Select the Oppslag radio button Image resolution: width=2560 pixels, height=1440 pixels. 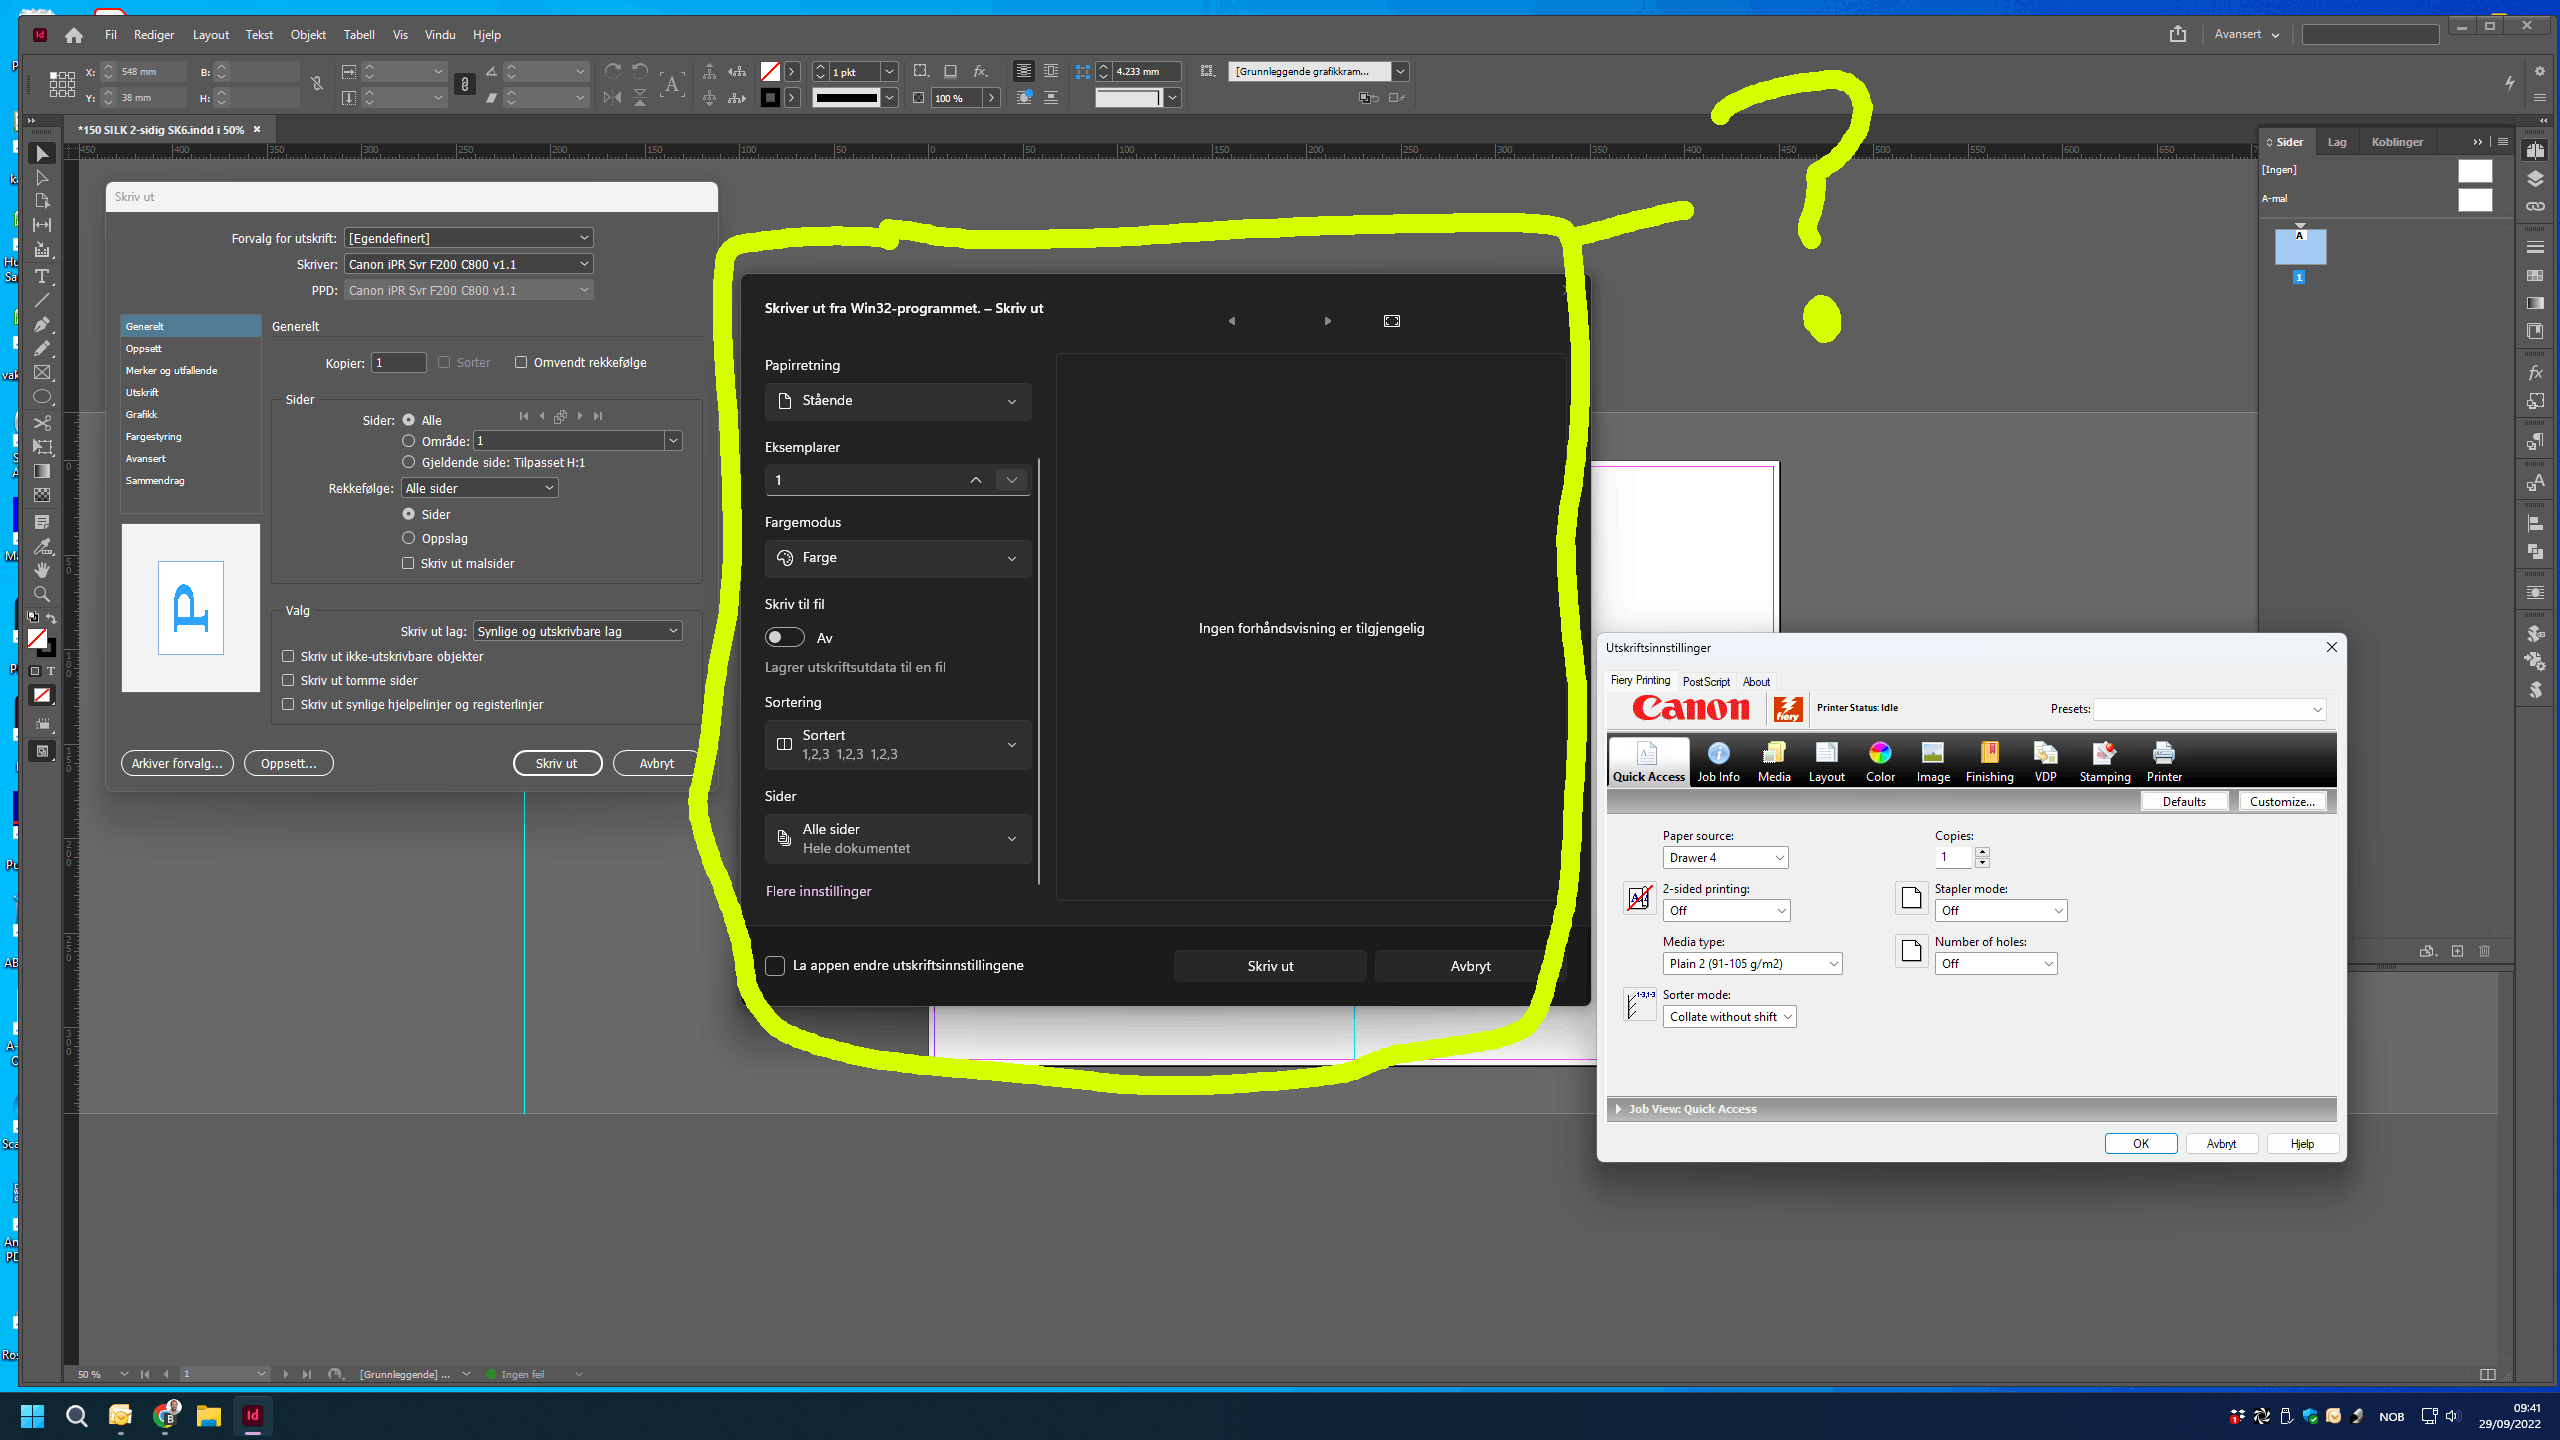[x=408, y=538]
